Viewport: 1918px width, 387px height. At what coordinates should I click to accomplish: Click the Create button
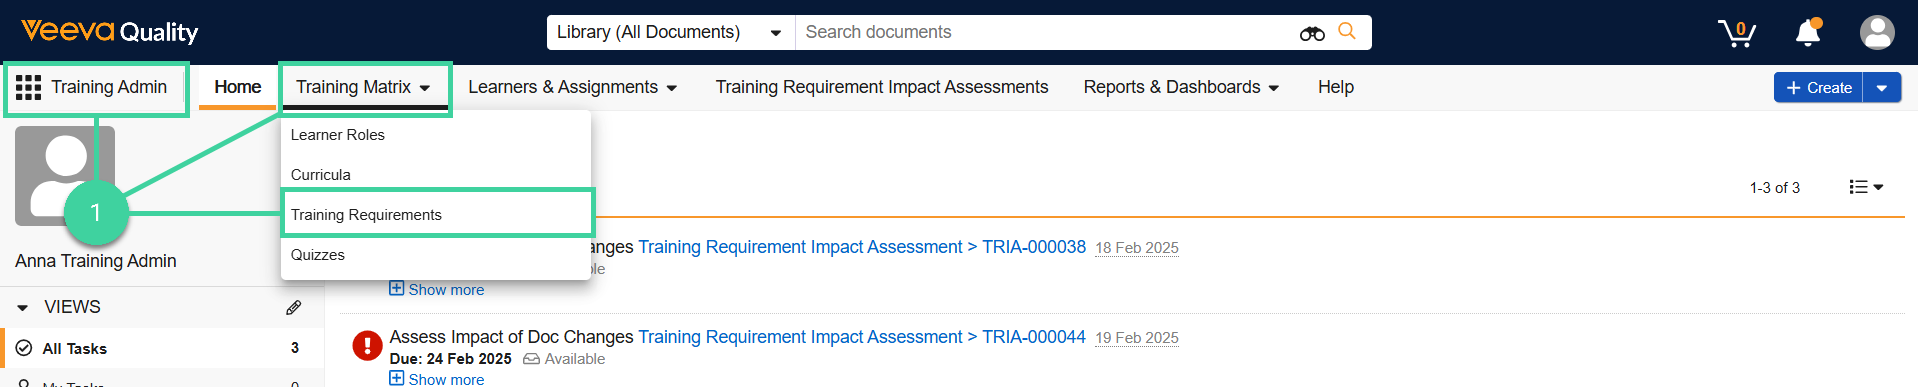[x=1818, y=88]
